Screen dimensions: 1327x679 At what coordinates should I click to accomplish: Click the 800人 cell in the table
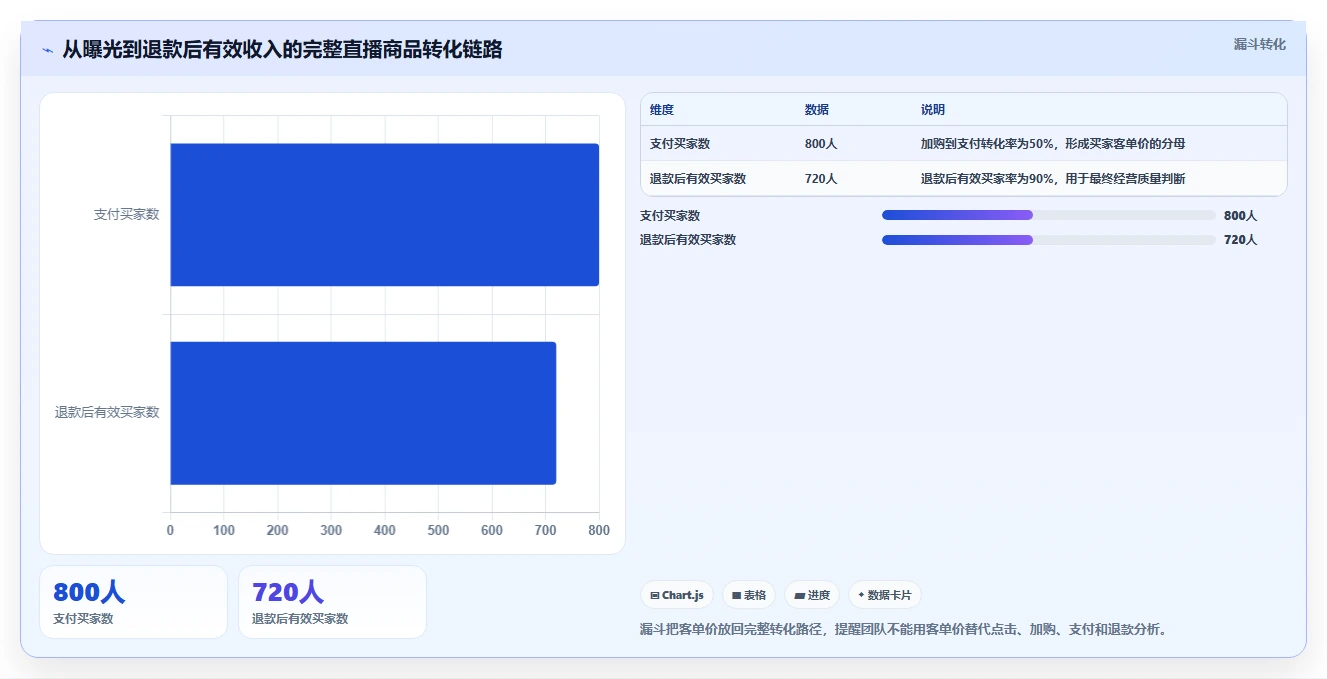coord(821,144)
